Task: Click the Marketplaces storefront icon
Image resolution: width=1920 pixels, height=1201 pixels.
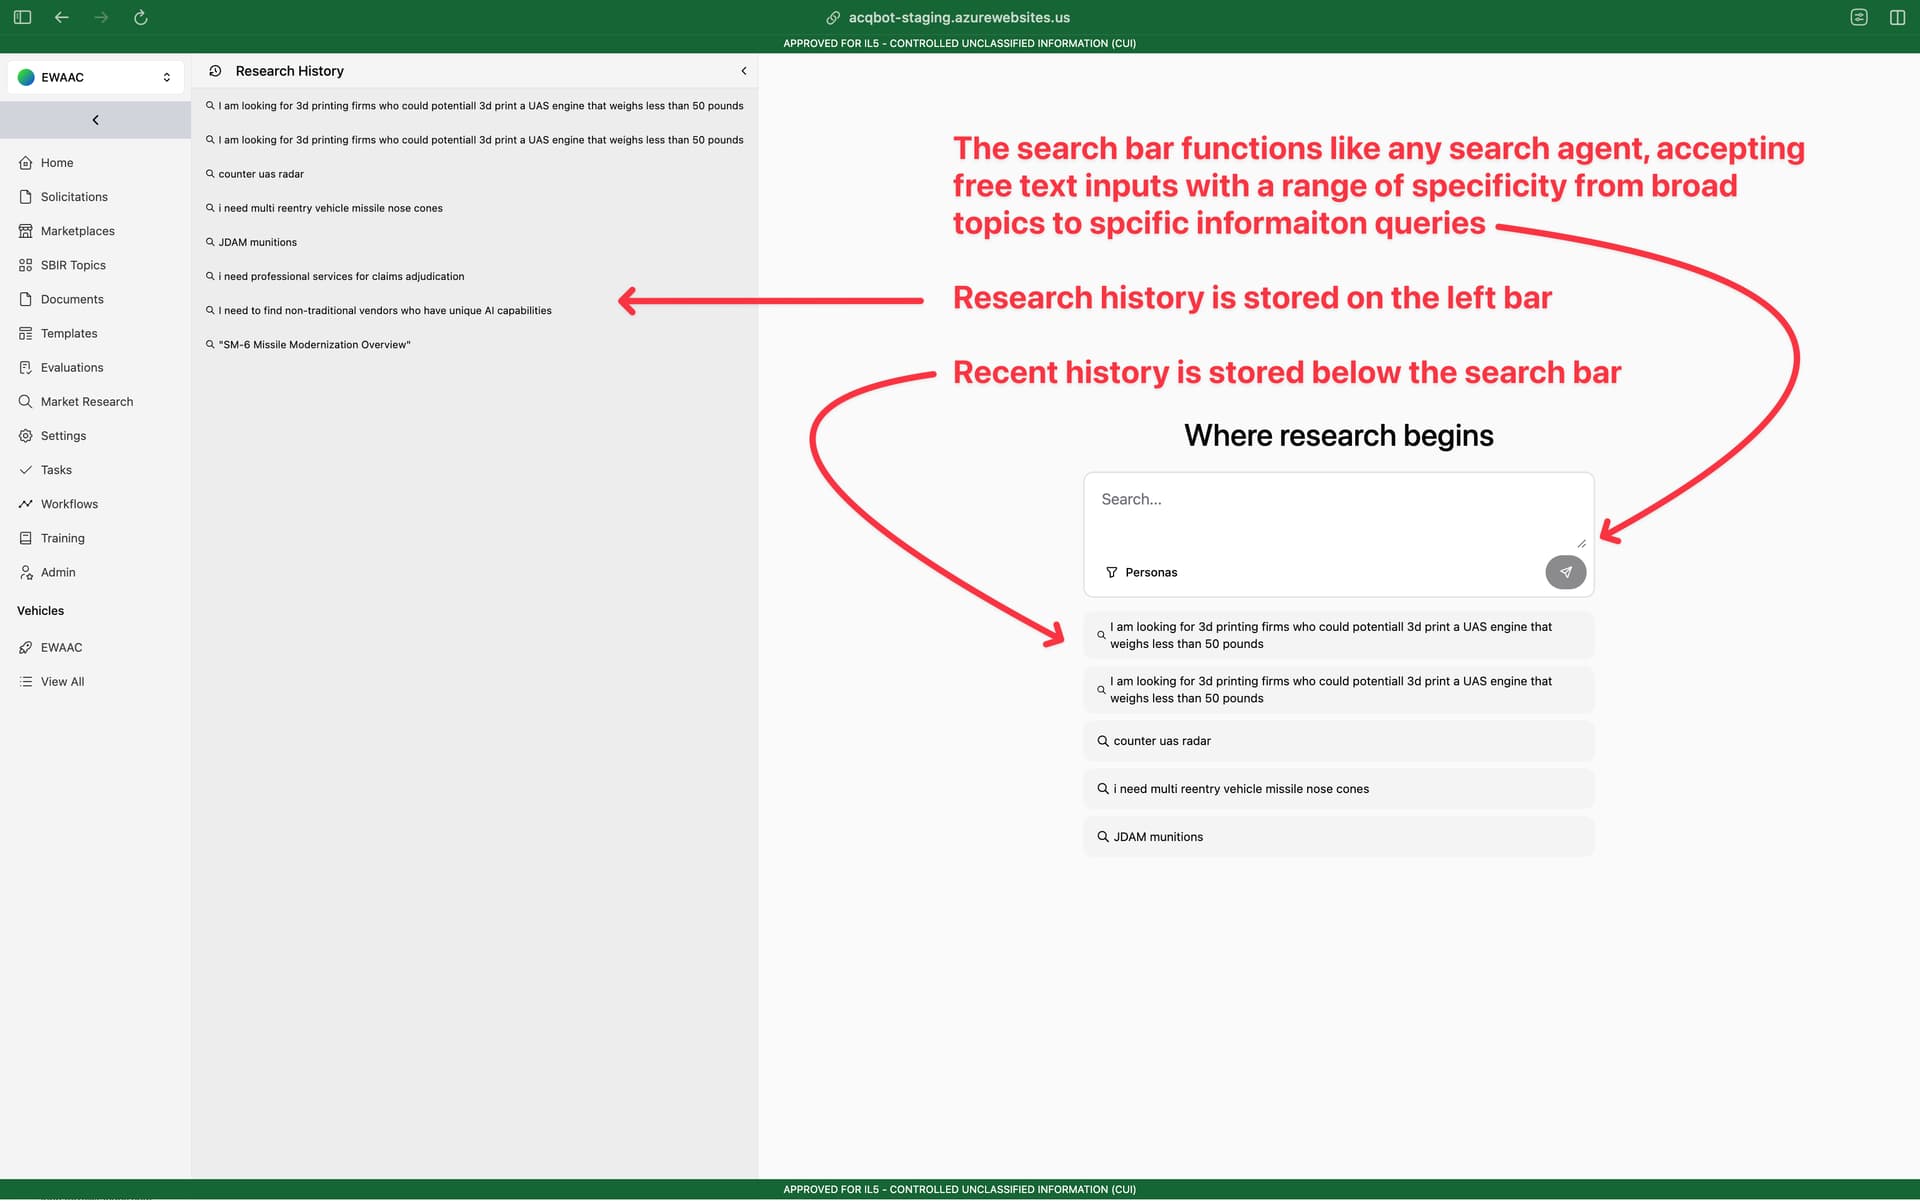Action: click(x=26, y=231)
